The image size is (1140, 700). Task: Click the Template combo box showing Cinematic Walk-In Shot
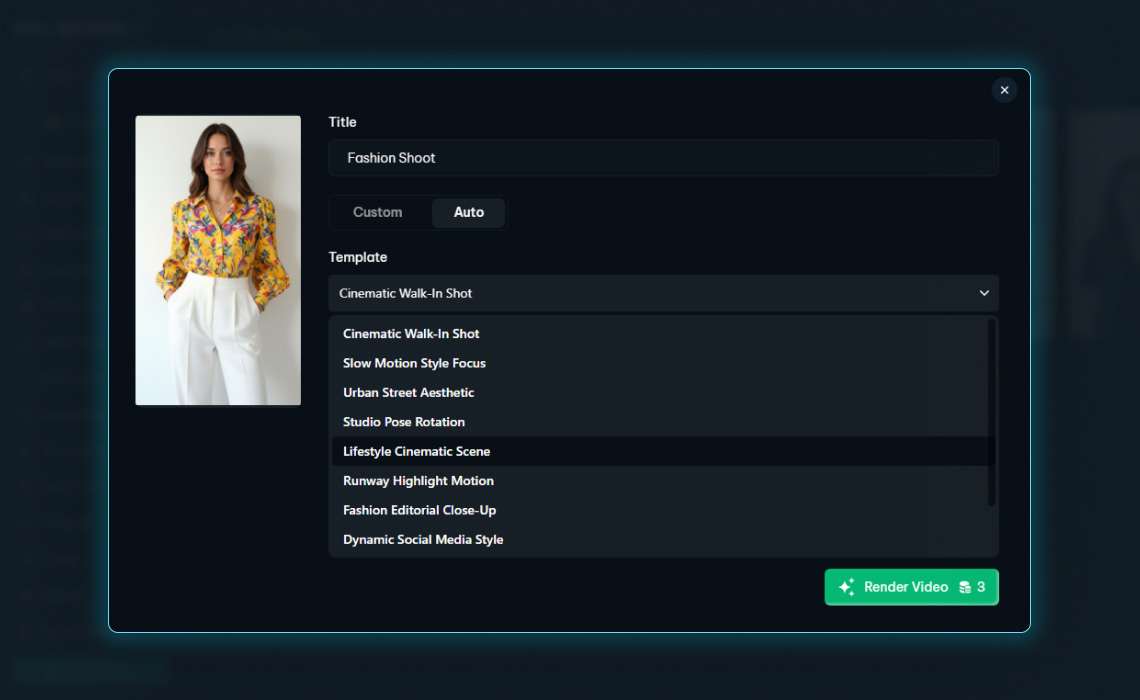pos(663,293)
